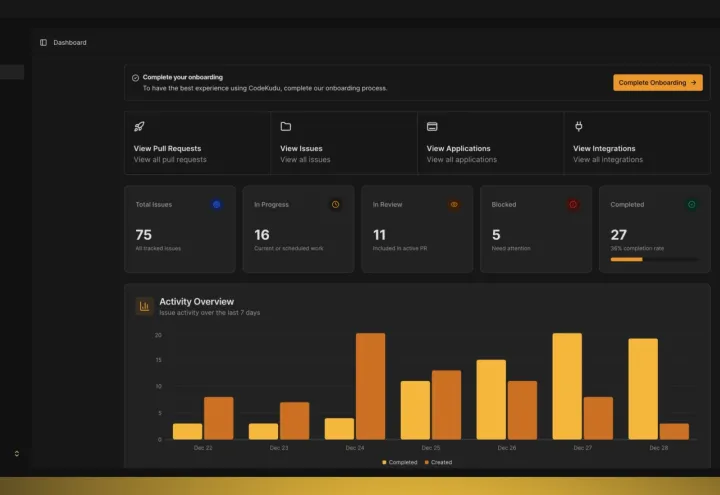The image size is (720, 495).
Task: Click the Total Issues value 75
Action: coord(144,235)
